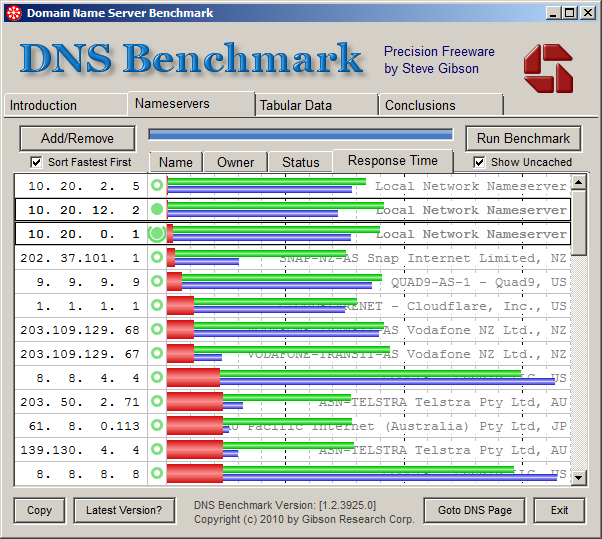The width and height of the screenshot is (602, 539).
Task: Click the blue benchmark progress bar
Action: coord(301,134)
